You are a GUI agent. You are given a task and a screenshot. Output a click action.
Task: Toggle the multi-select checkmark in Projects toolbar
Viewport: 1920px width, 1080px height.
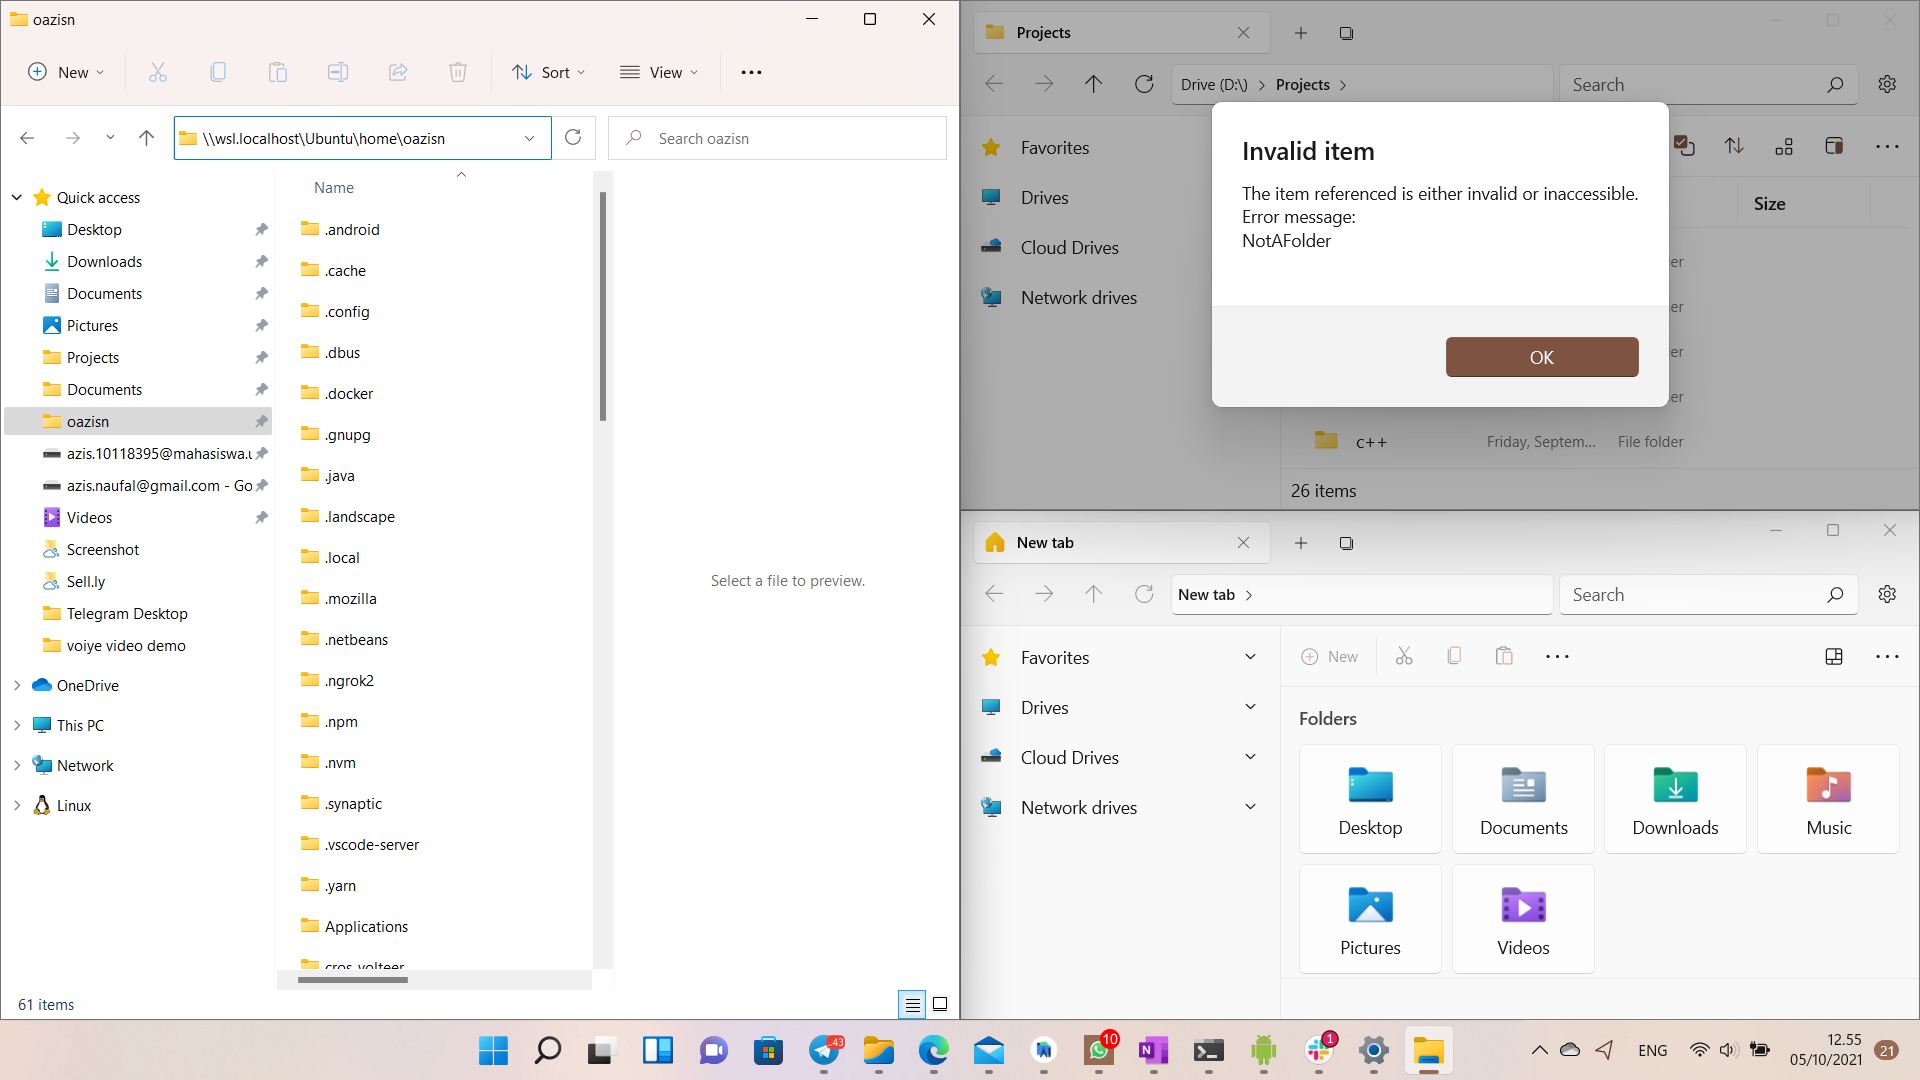tap(1686, 146)
